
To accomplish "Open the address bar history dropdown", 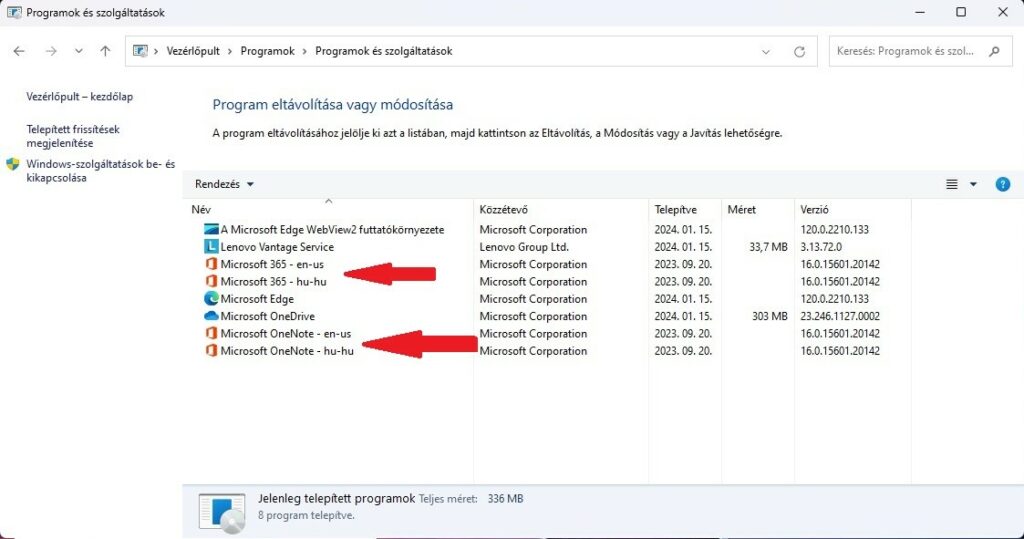I will point(766,52).
